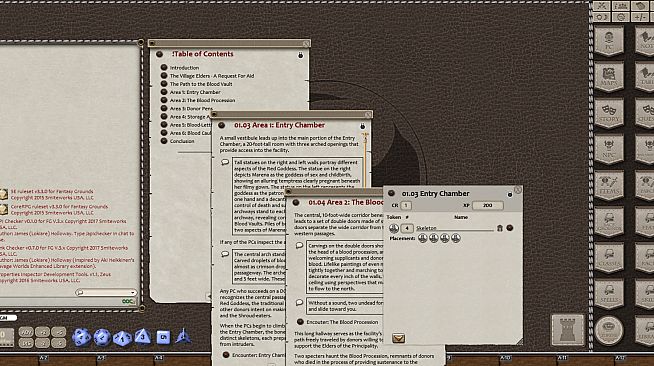Open the PC sidebar button
Screen dimensions: 654x366
click(609, 41)
